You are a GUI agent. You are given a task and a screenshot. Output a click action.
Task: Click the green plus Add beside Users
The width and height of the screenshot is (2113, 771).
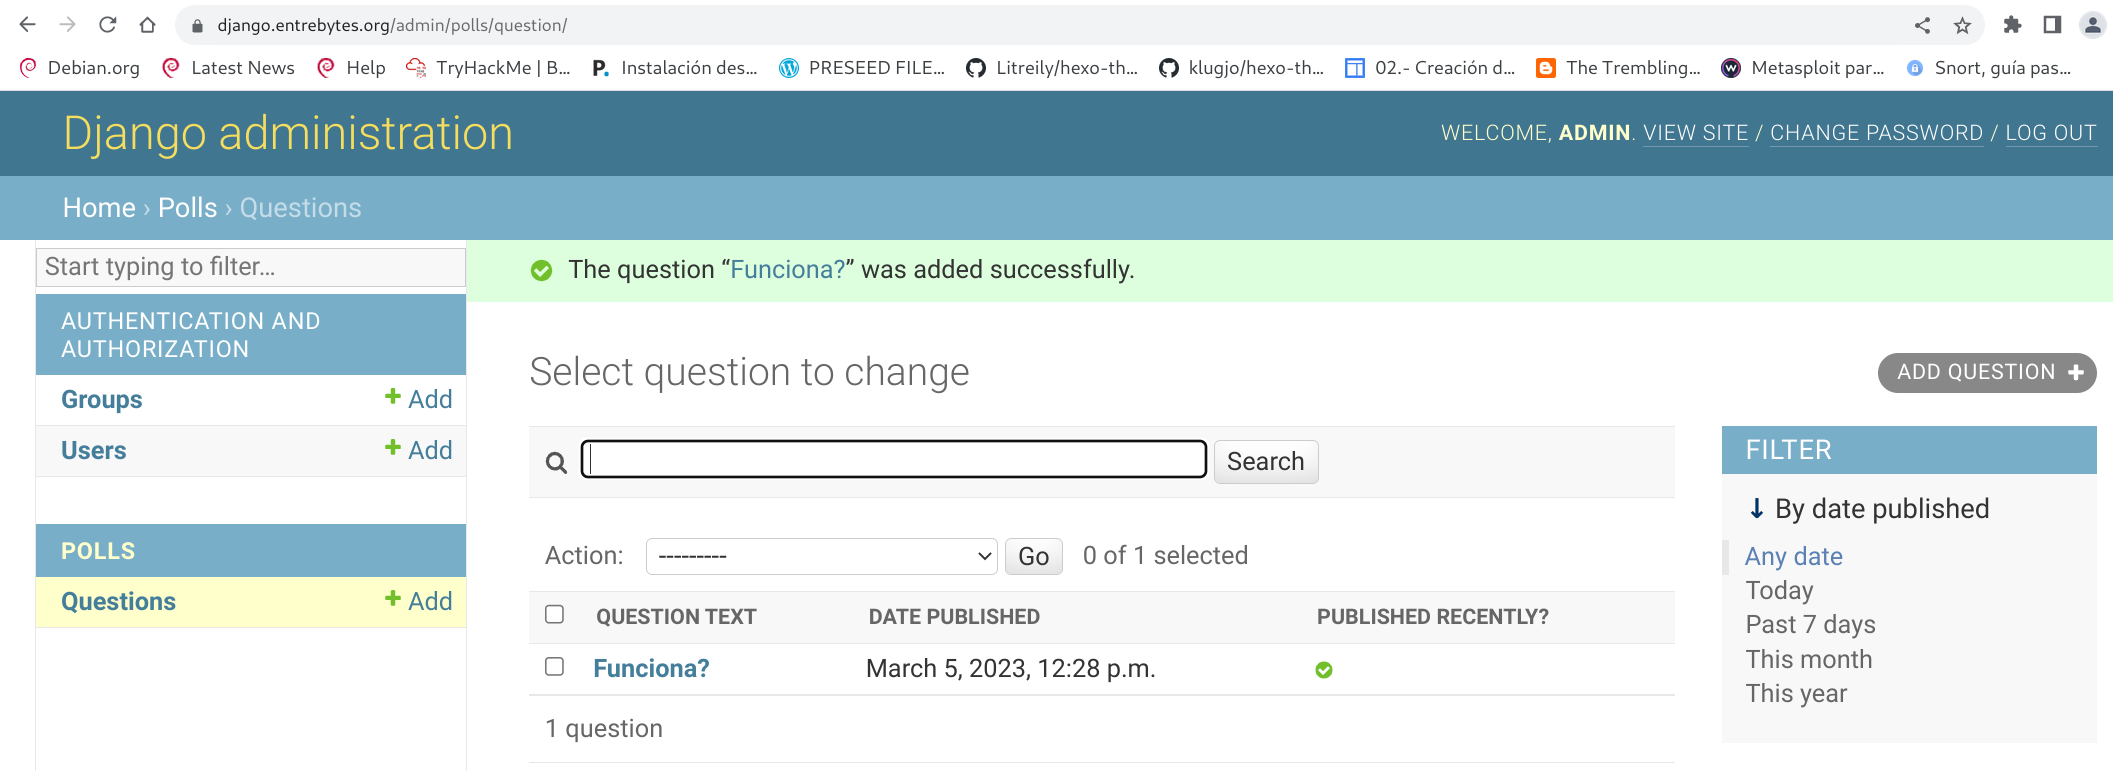[419, 450]
